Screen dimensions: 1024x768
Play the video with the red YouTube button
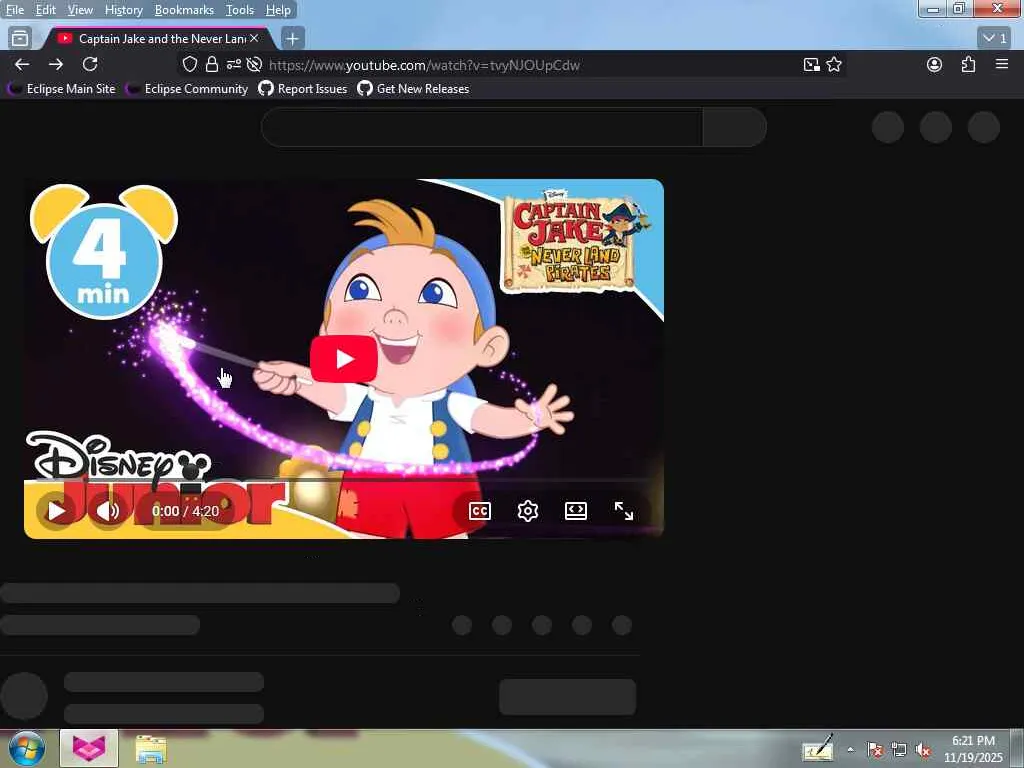click(x=344, y=359)
